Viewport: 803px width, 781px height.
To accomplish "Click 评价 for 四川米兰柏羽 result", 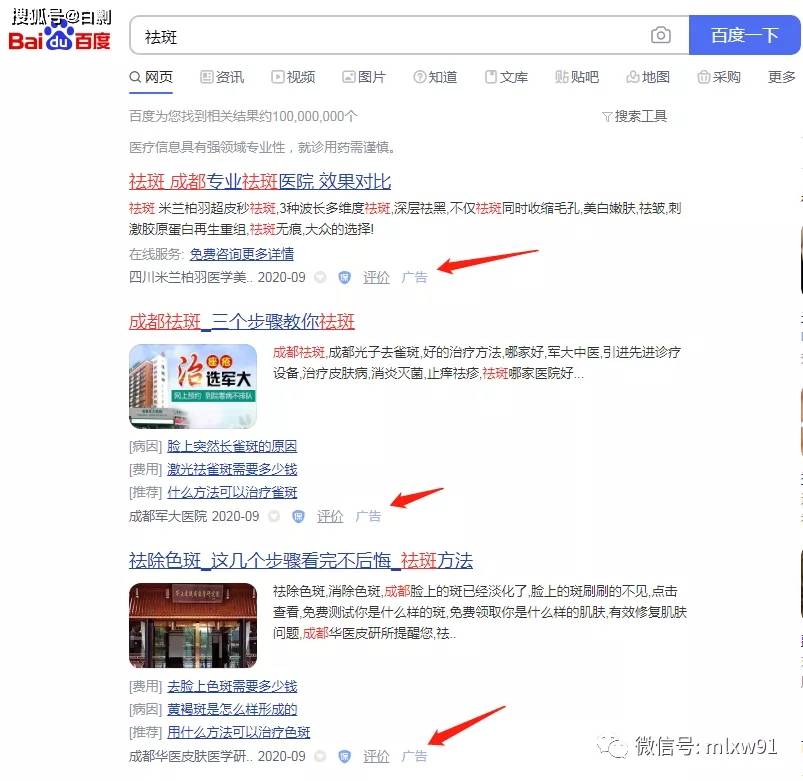I will 376,277.
